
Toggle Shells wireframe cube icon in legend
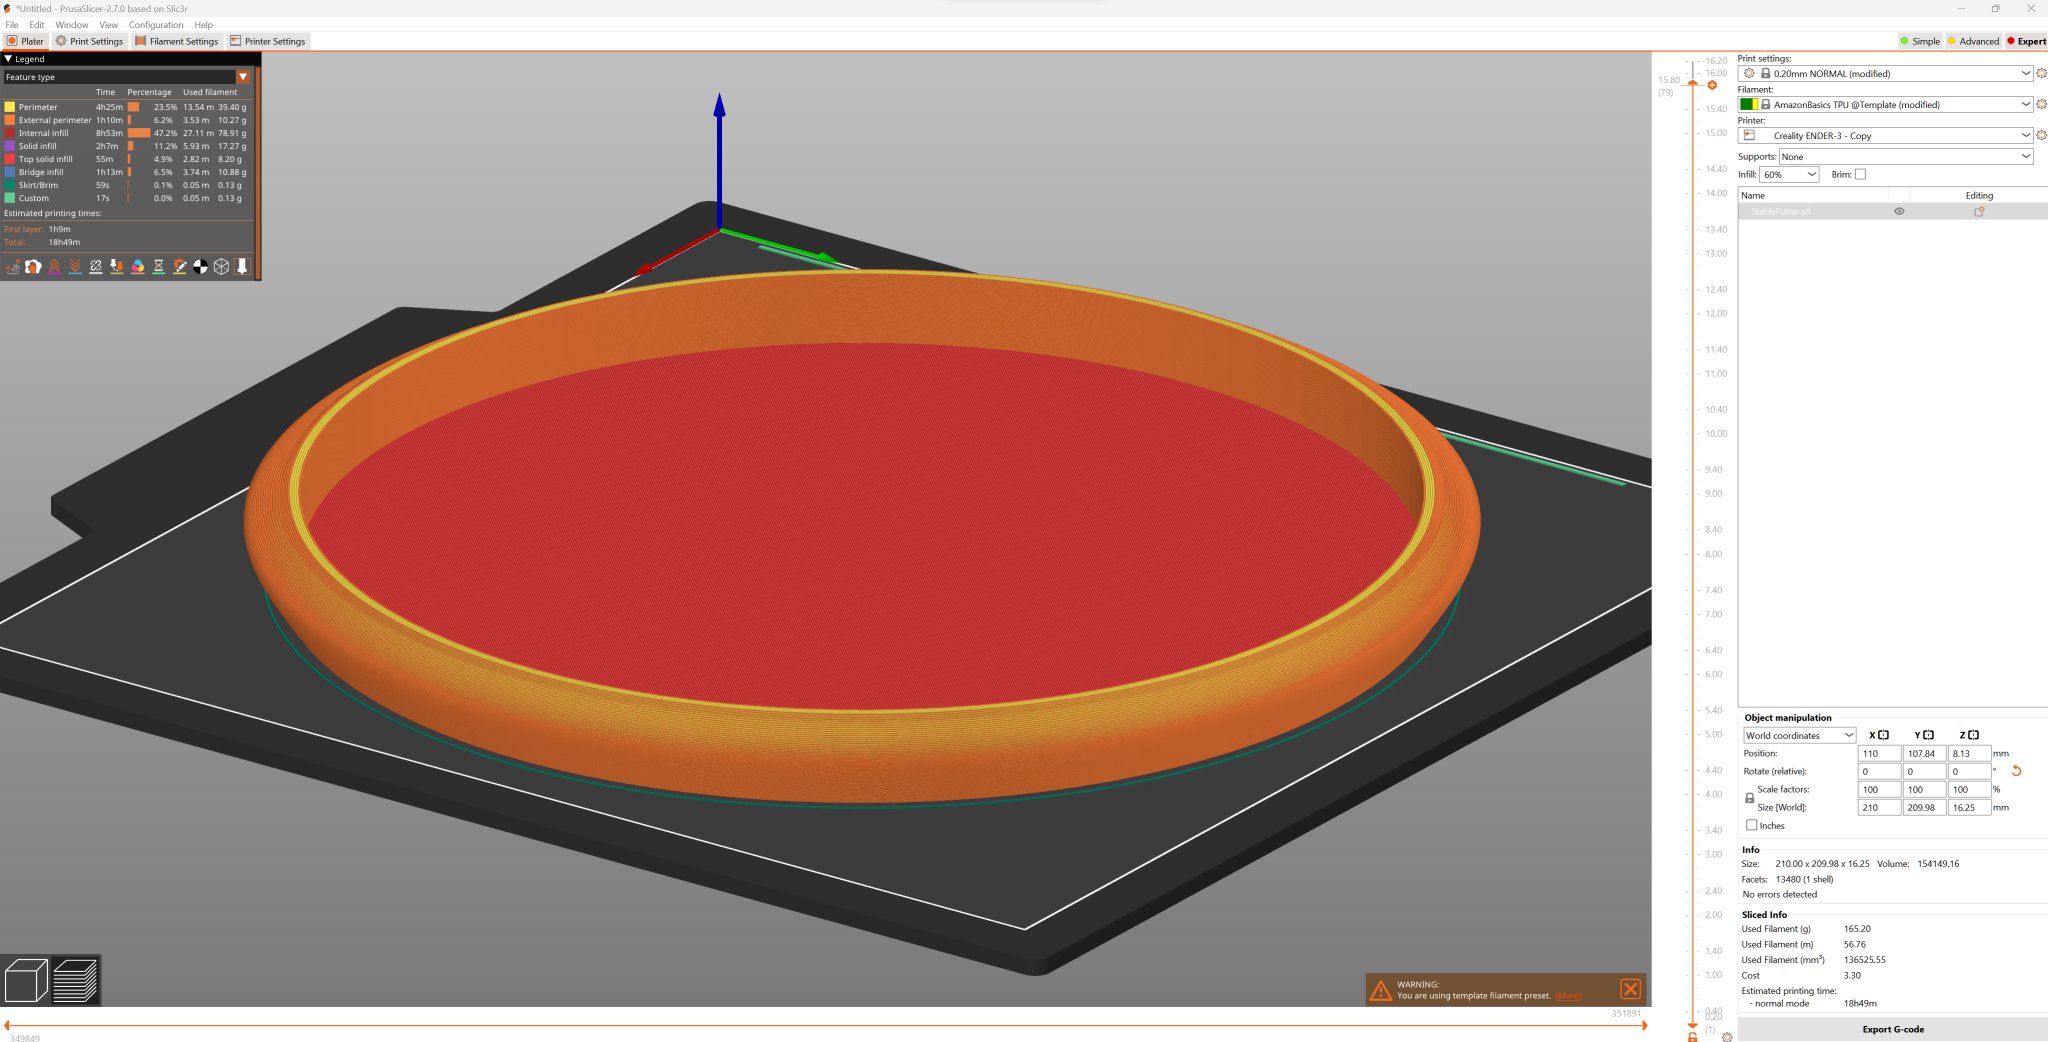coord(222,266)
